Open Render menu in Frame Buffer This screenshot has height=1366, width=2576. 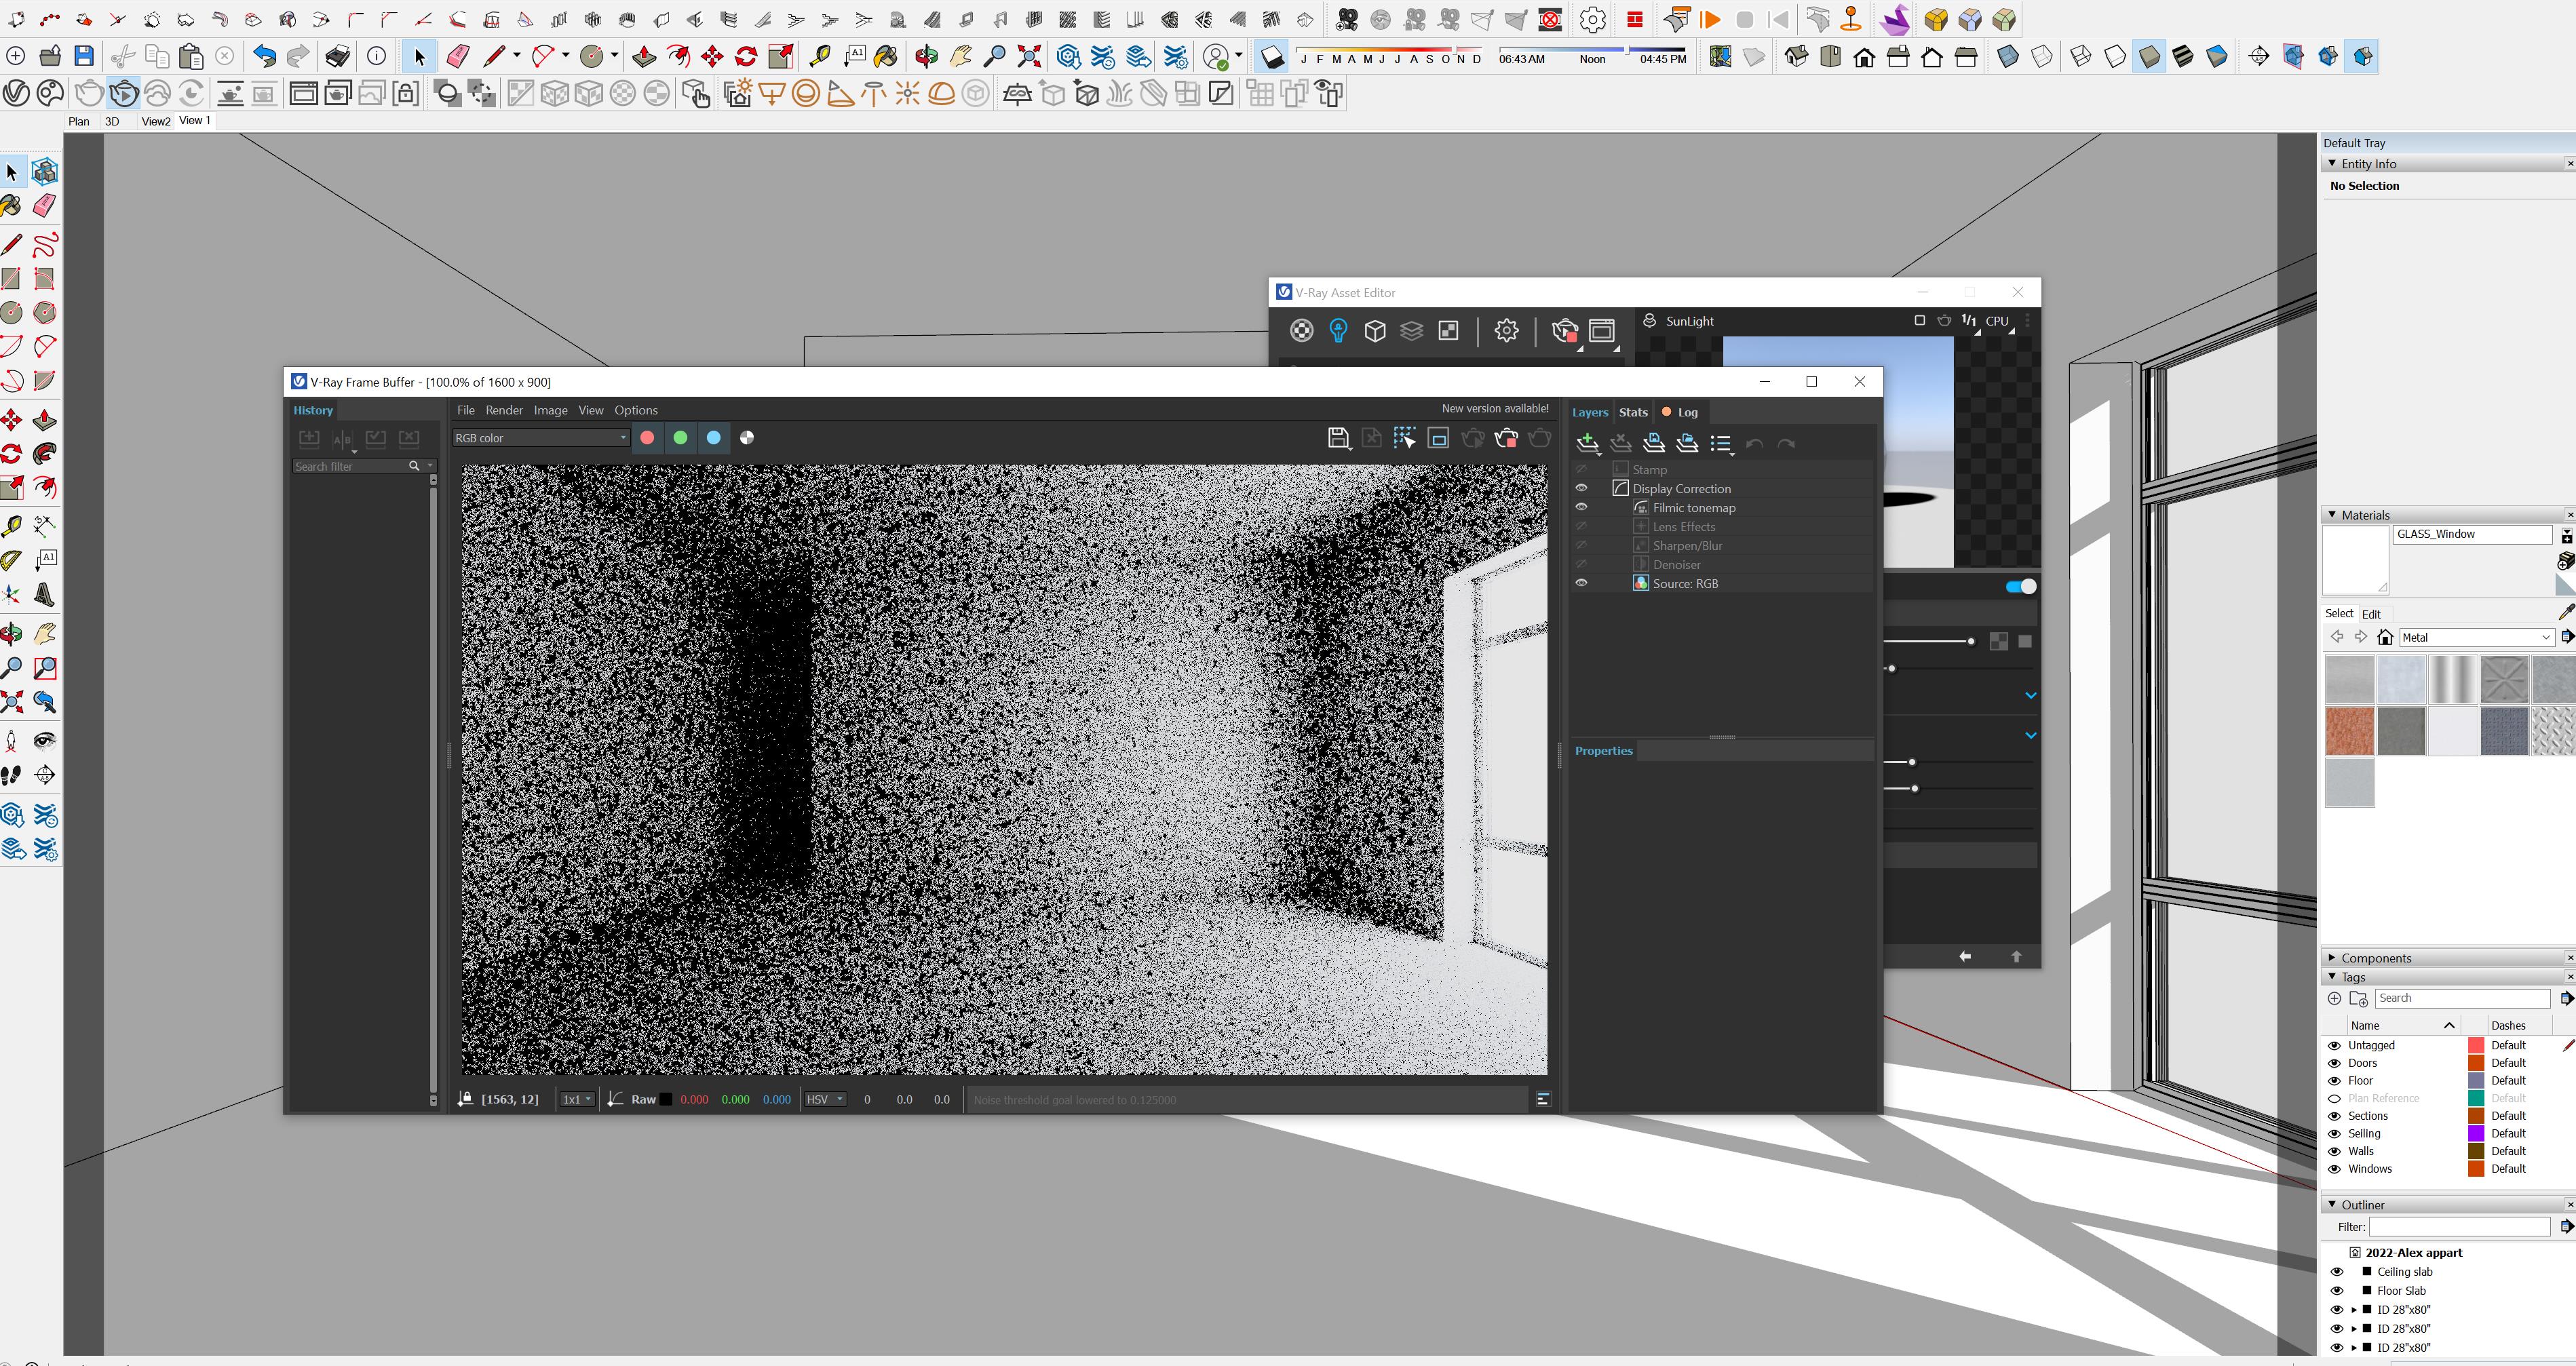pyautogui.click(x=504, y=410)
